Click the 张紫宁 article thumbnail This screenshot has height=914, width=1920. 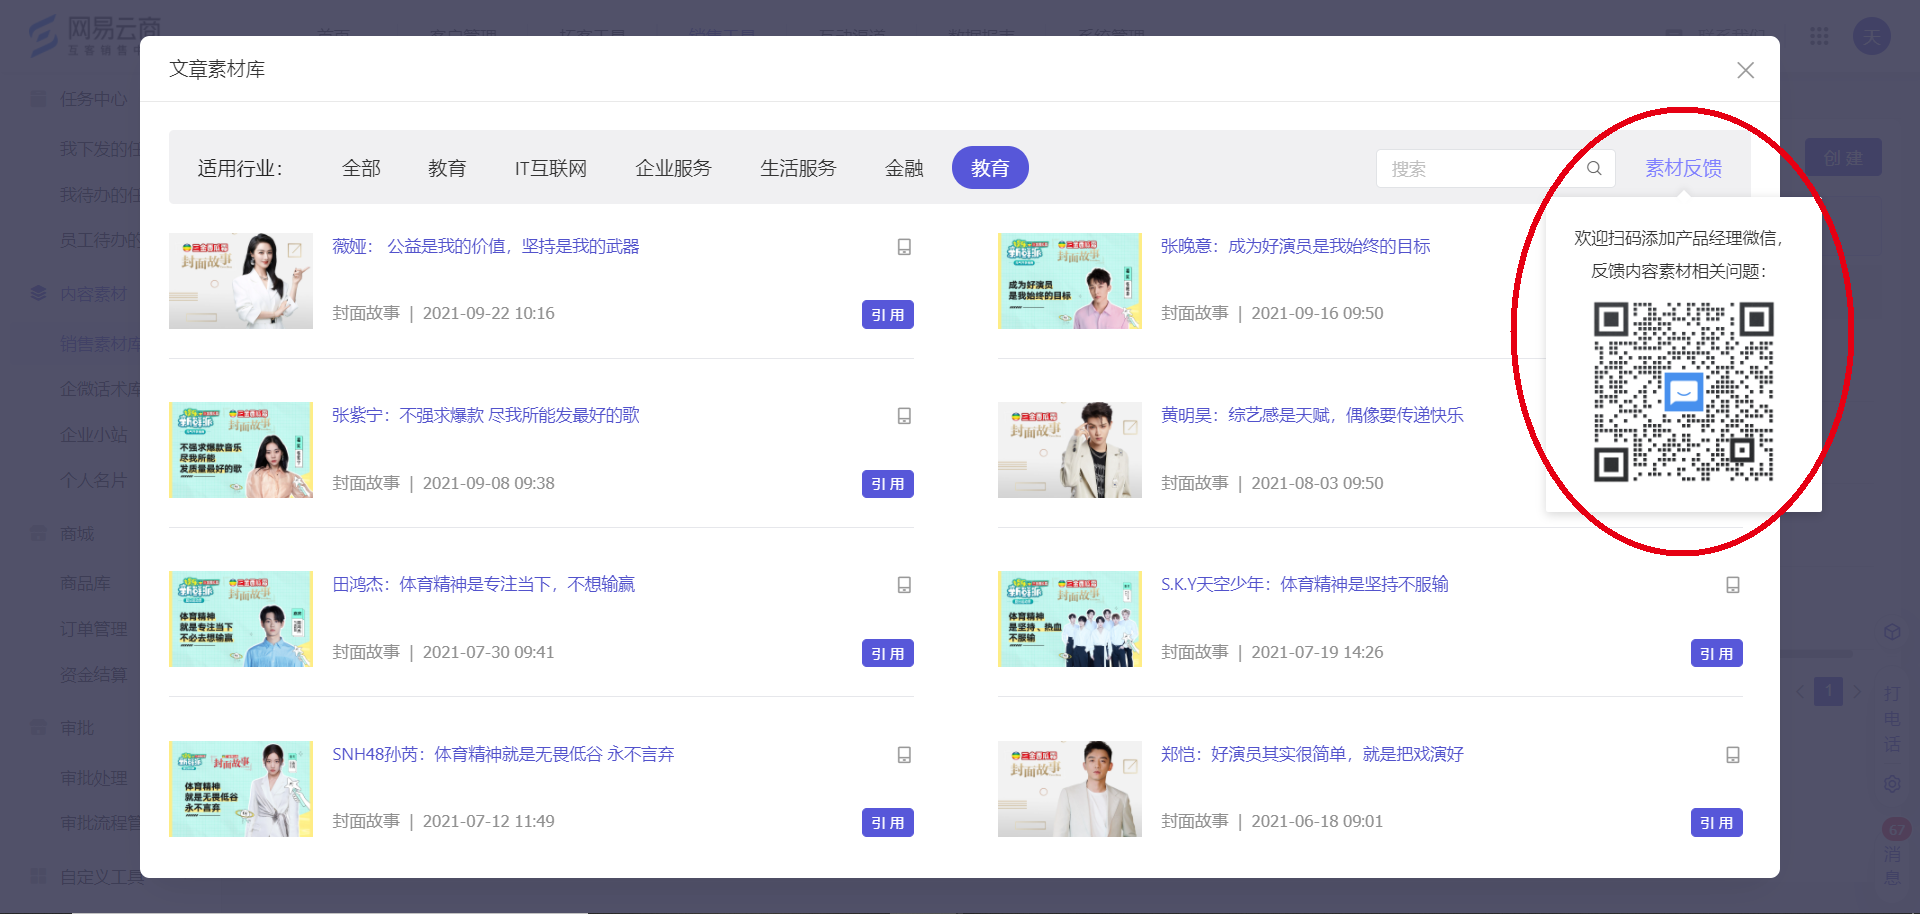(241, 450)
